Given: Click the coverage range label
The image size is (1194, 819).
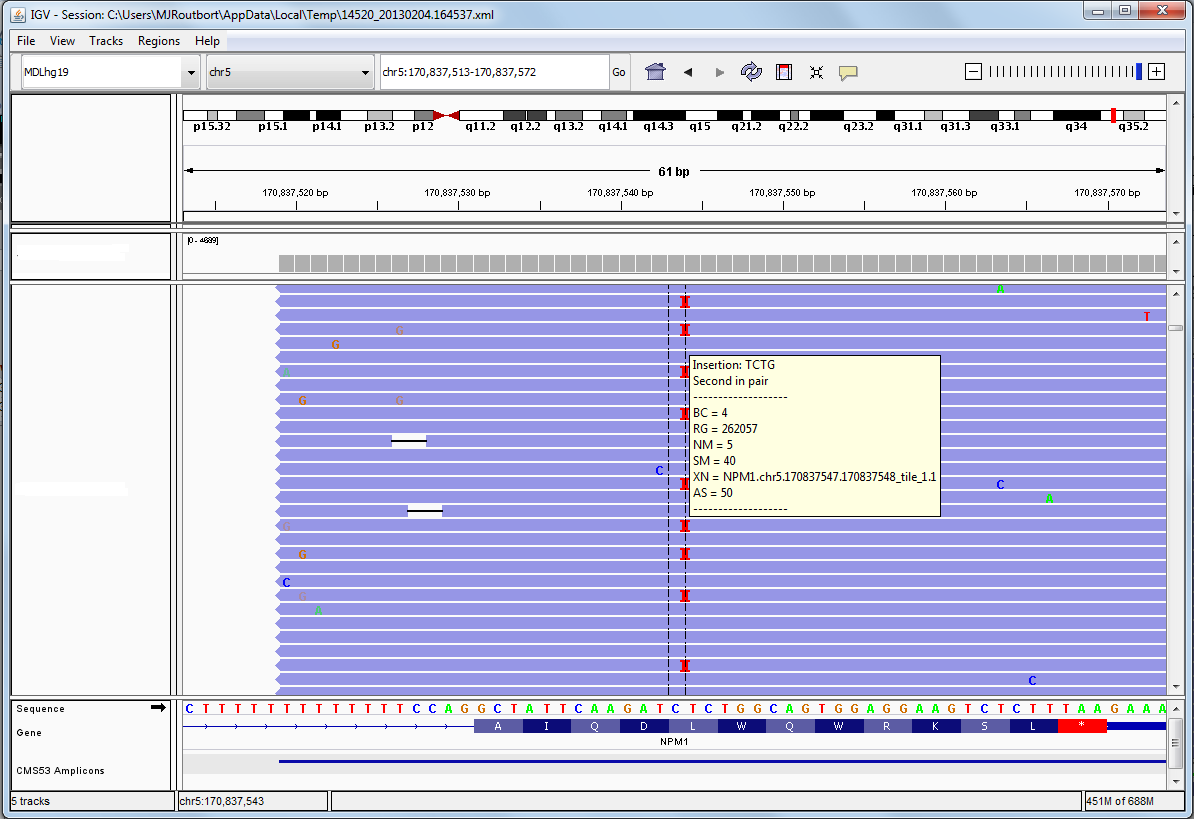Looking at the screenshot, I should pos(203,241).
